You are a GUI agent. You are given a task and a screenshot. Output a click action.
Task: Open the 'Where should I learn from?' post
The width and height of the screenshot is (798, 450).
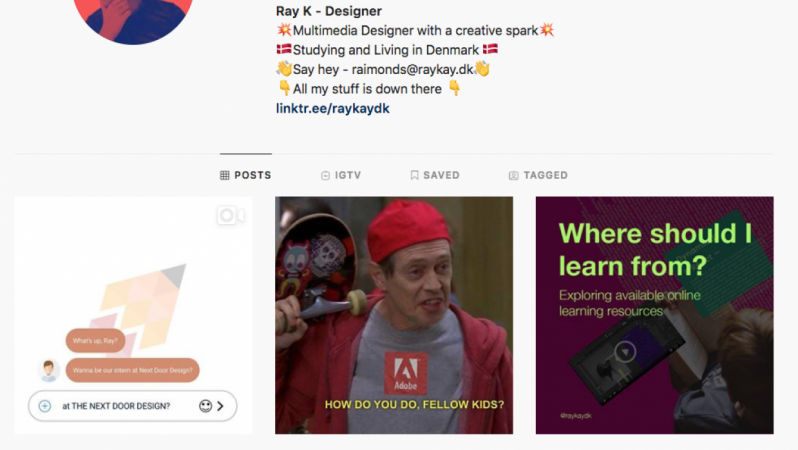[x=654, y=315]
